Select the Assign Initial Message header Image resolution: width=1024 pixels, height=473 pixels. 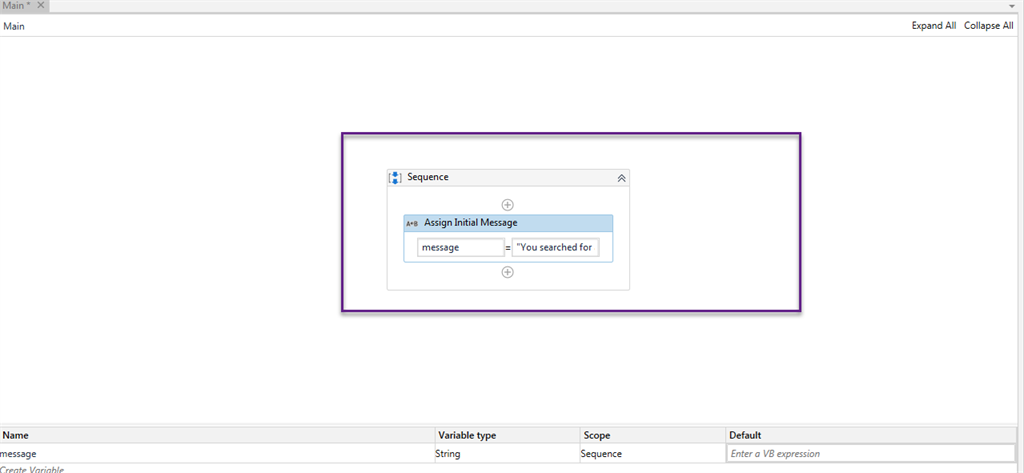tap(508, 223)
